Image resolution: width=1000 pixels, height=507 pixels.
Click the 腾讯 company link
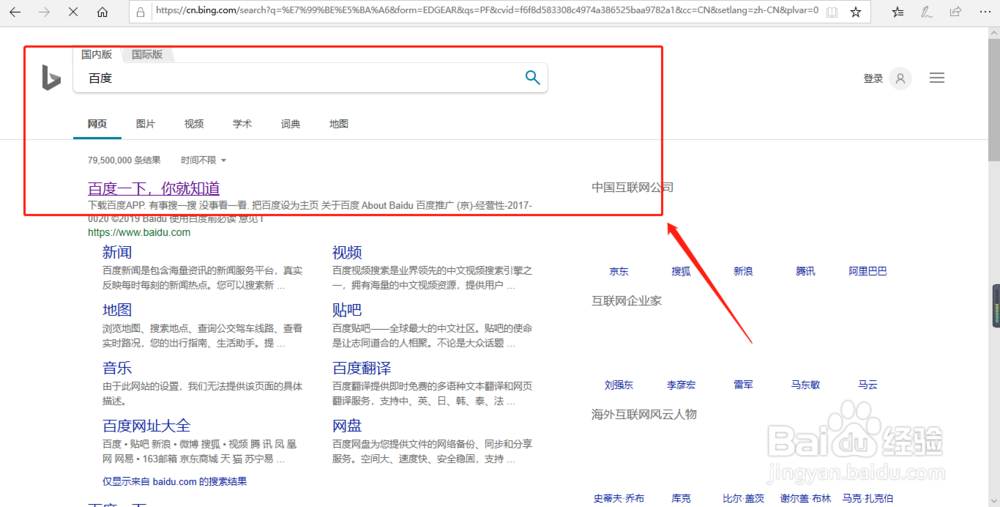click(x=805, y=271)
